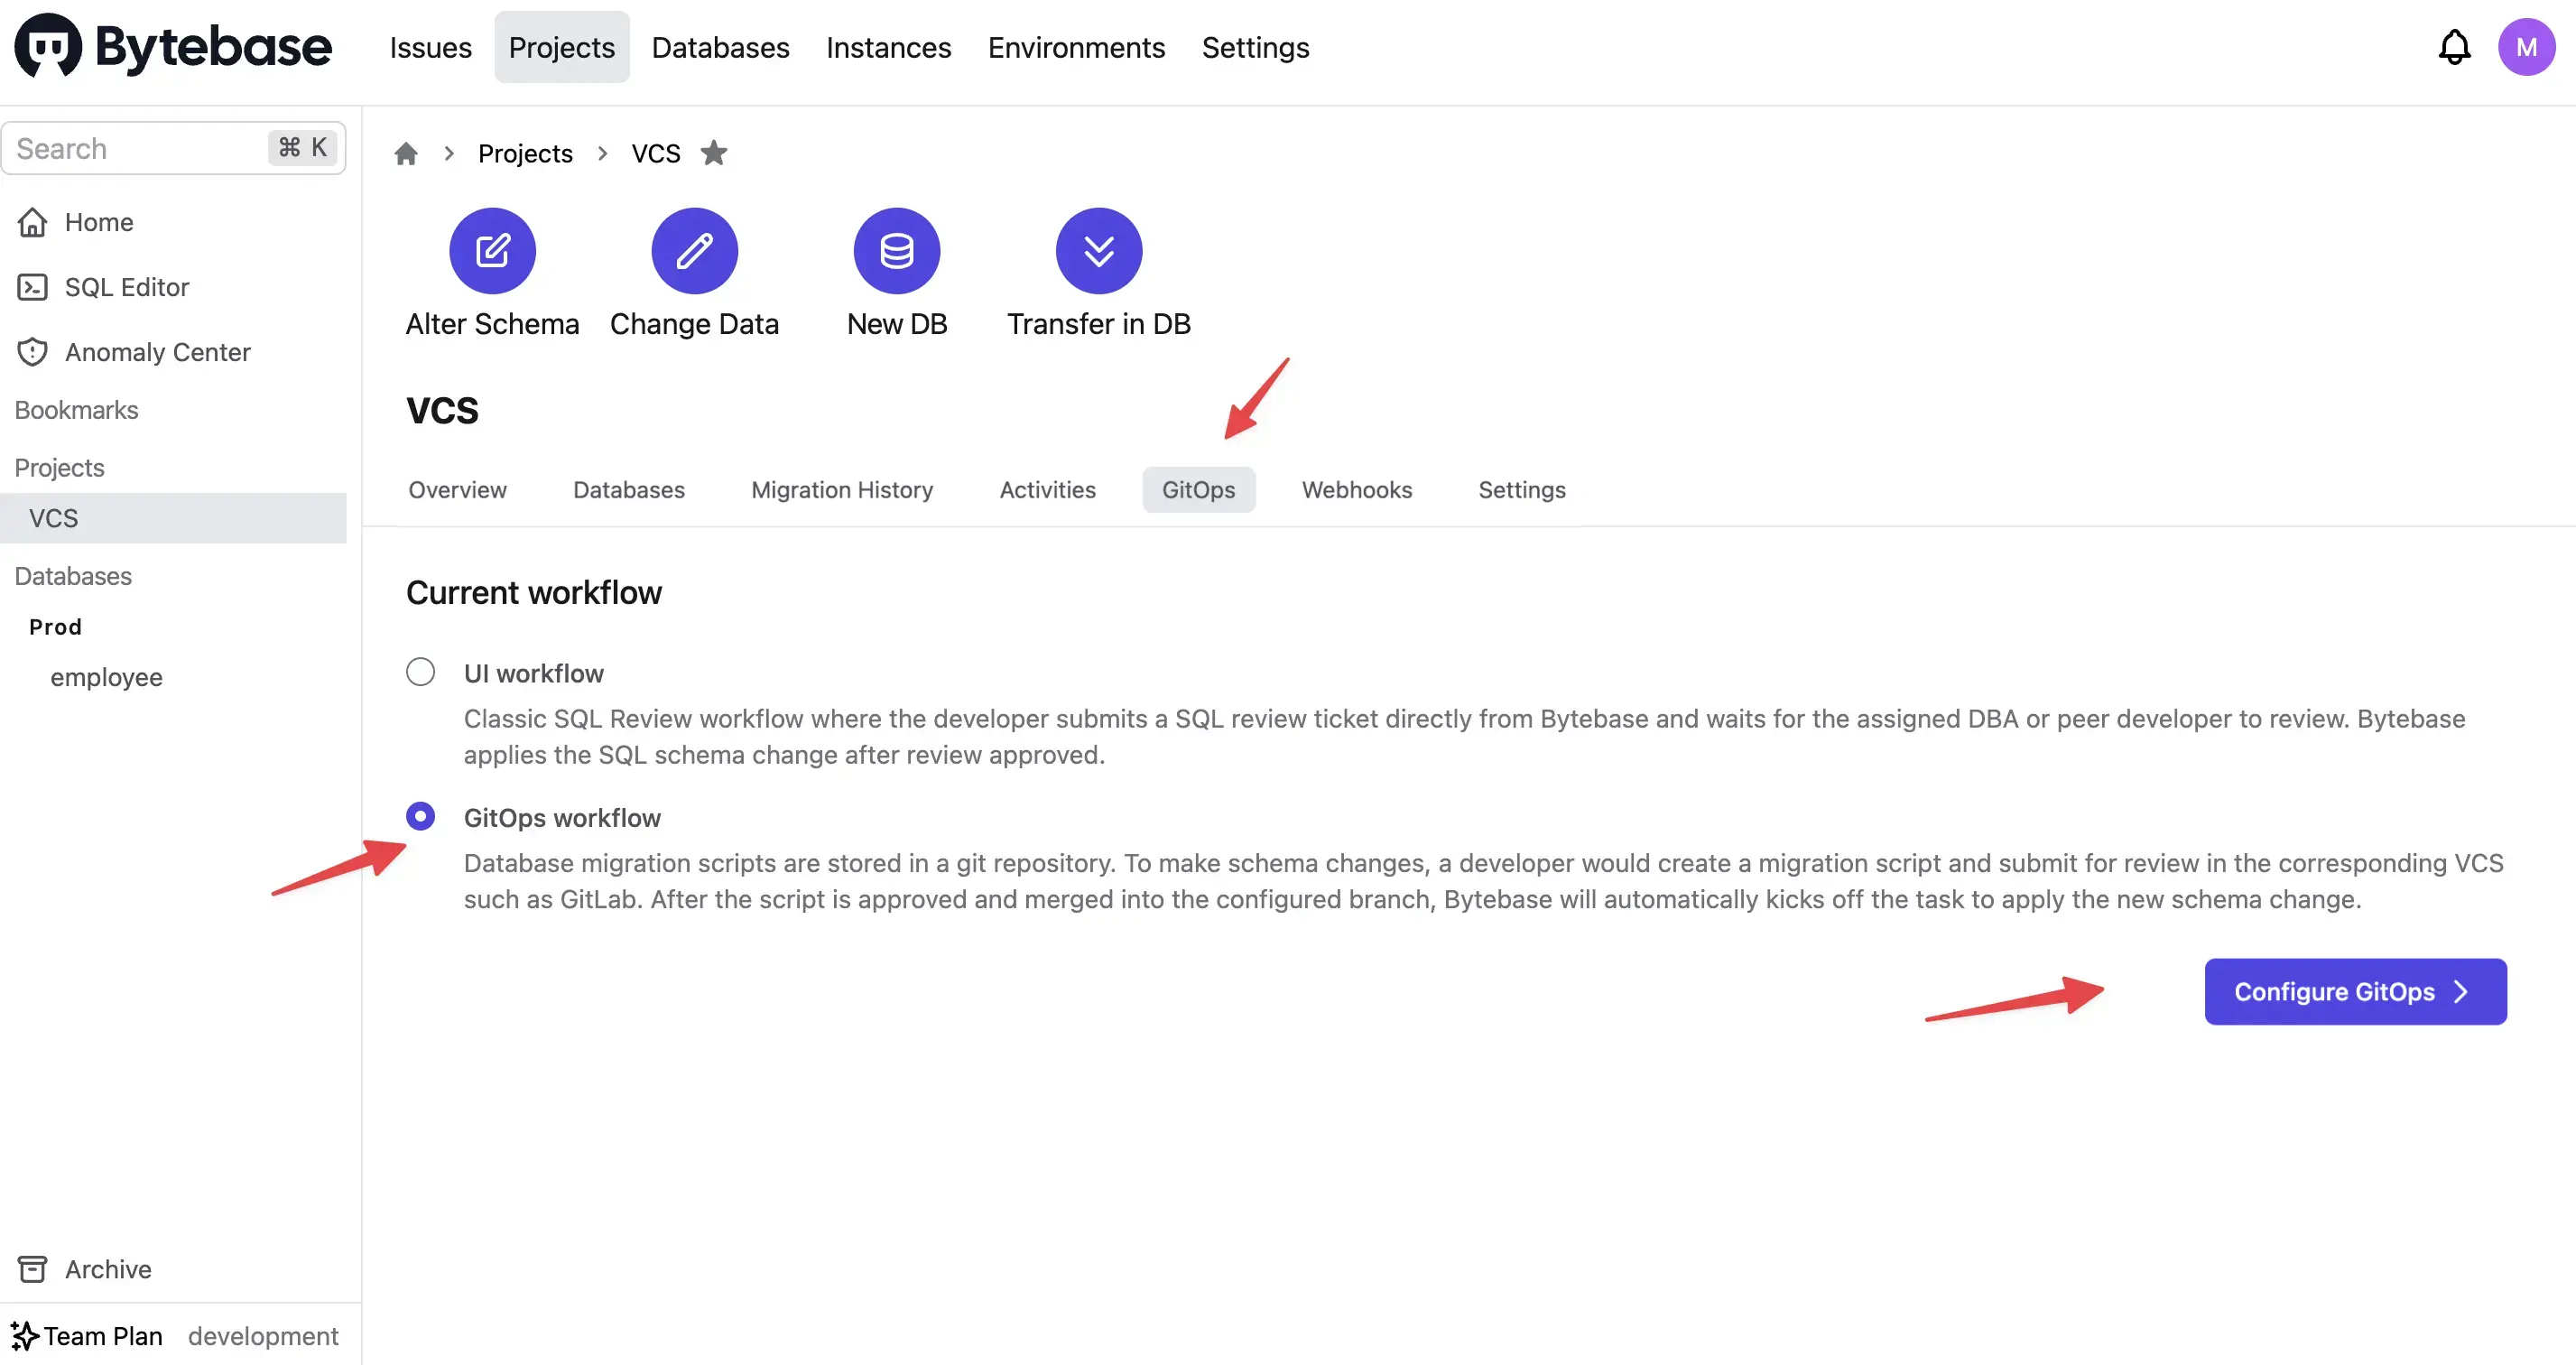Click the home breadcrumb icon

(x=406, y=153)
